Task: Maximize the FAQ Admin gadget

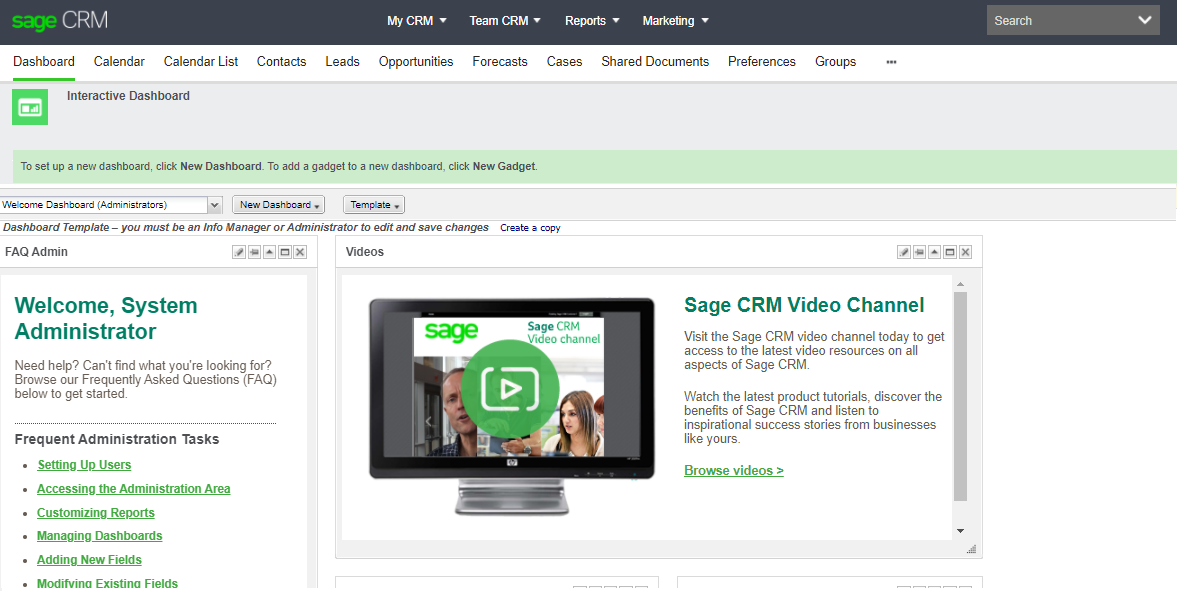Action: coord(284,252)
